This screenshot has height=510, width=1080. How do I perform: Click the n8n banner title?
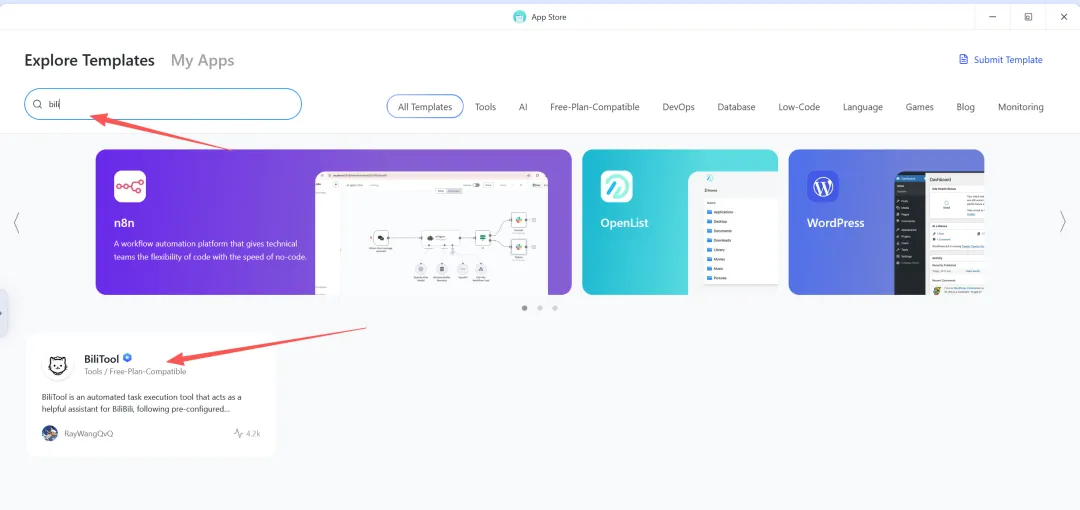tap(124, 223)
